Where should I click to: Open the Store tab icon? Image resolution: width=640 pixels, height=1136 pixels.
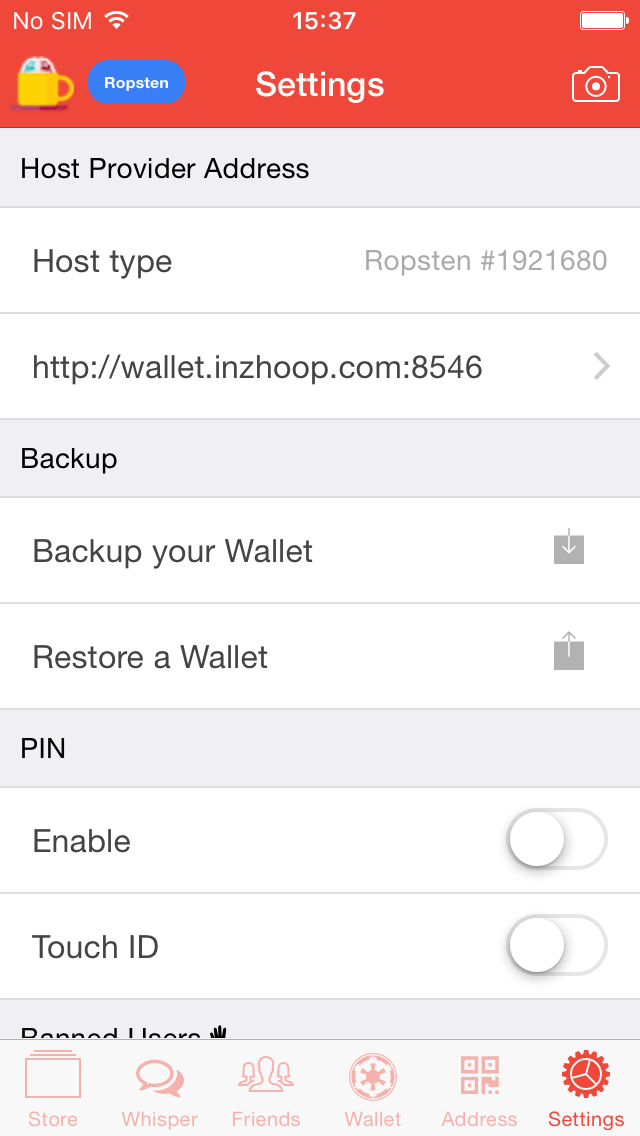[x=52, y=1075]
